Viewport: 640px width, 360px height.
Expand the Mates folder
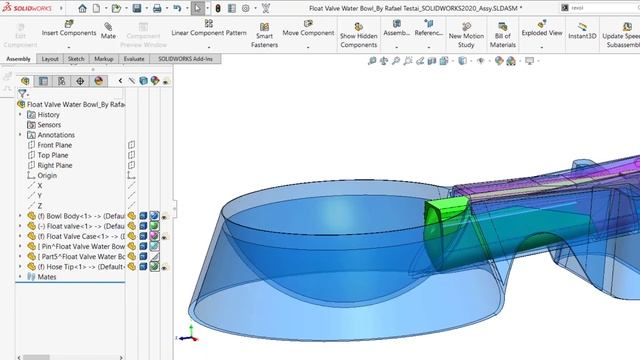tap(20, 277)
